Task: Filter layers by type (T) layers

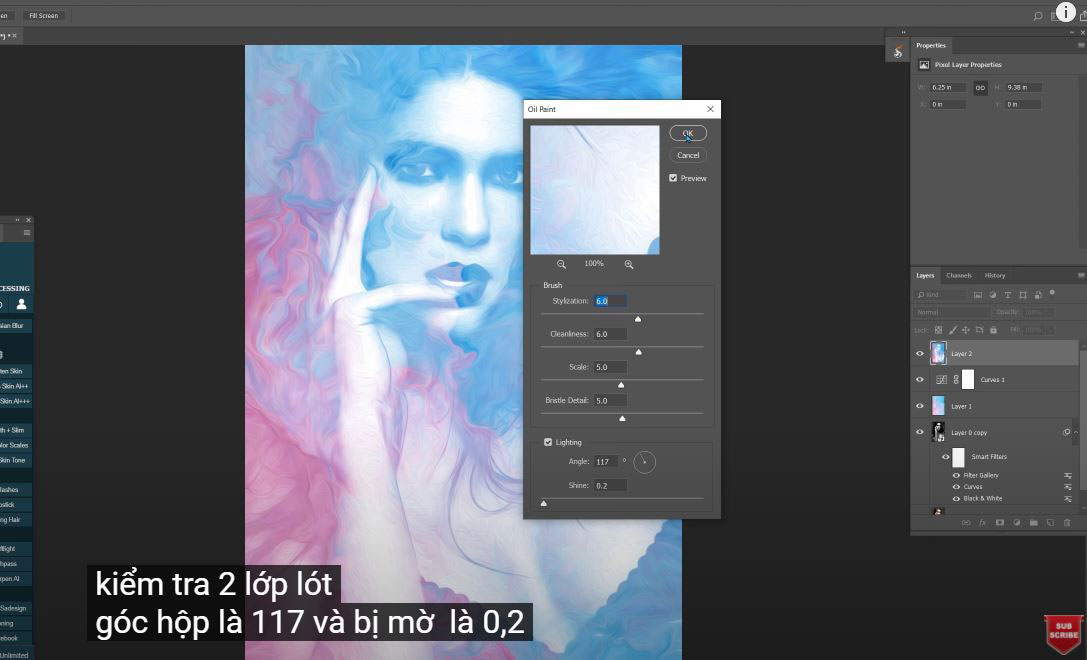Action: [x=1008, y=295]
